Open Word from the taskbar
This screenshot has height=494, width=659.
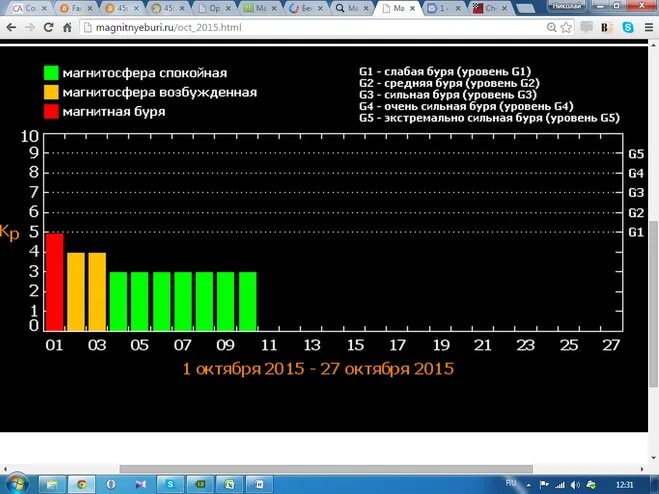259,485
